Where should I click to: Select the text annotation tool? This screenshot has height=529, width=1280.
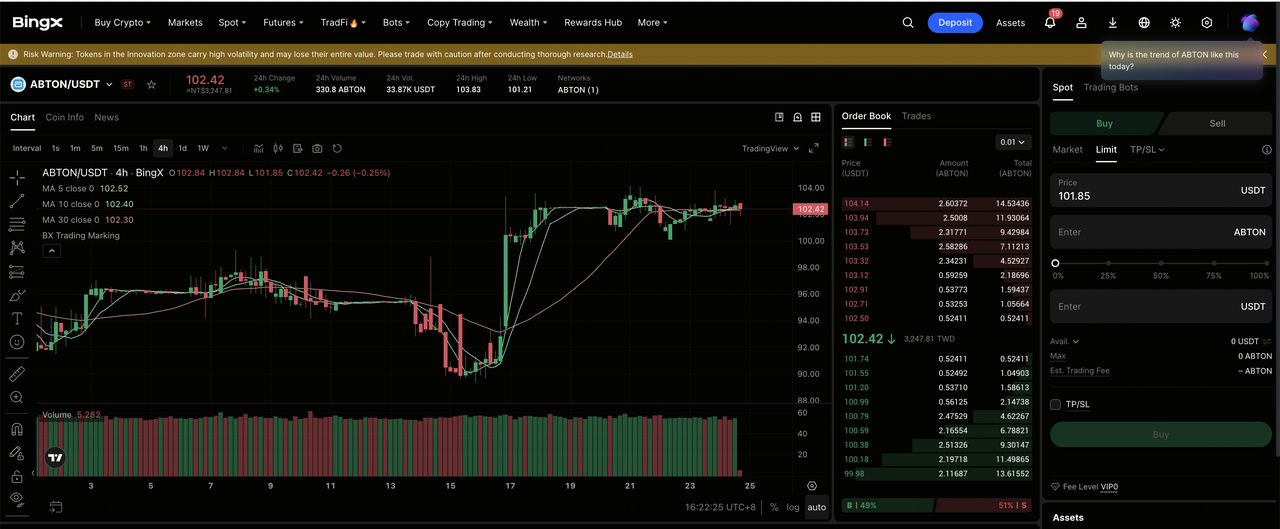(x=17, y=318)
